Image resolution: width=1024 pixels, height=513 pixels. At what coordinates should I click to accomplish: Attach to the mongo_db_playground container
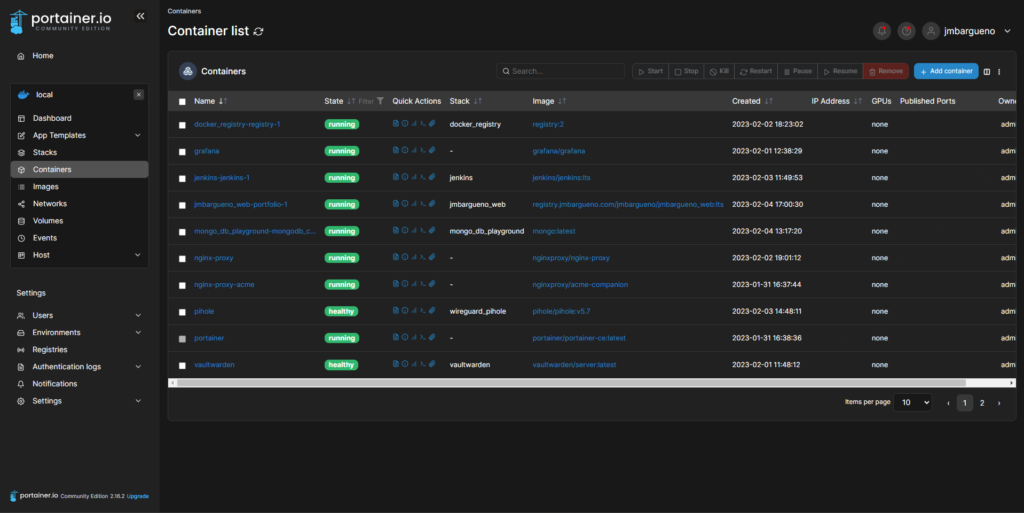pos(432,230)
